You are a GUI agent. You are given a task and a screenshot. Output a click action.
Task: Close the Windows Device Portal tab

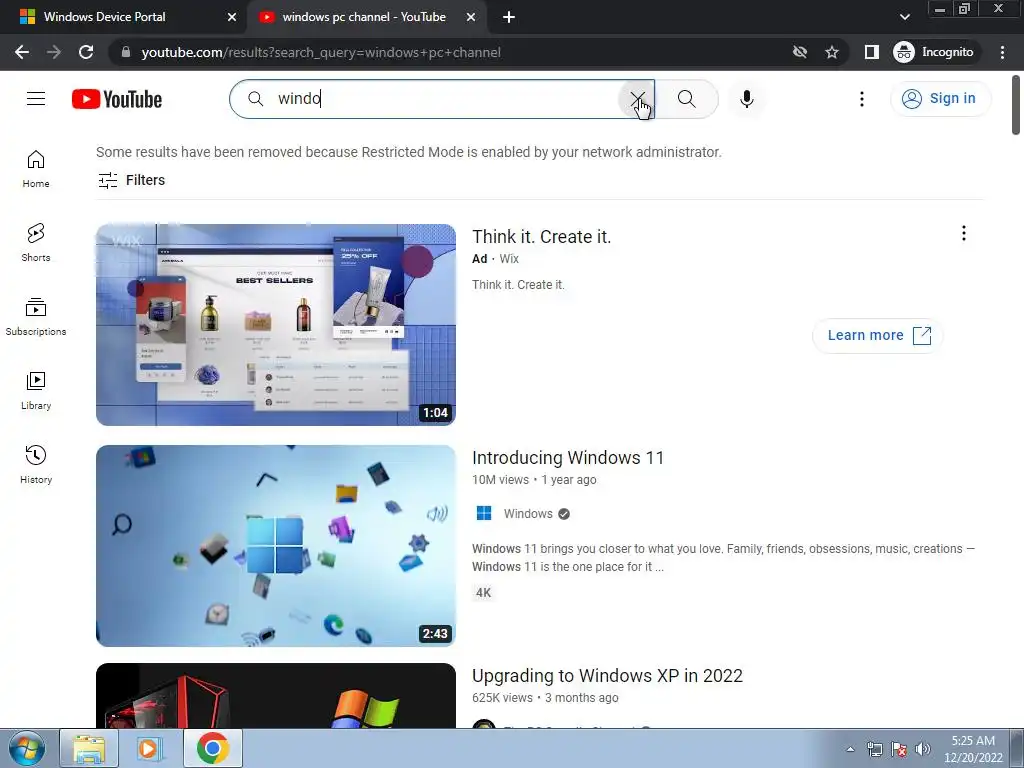pos(231,17)
